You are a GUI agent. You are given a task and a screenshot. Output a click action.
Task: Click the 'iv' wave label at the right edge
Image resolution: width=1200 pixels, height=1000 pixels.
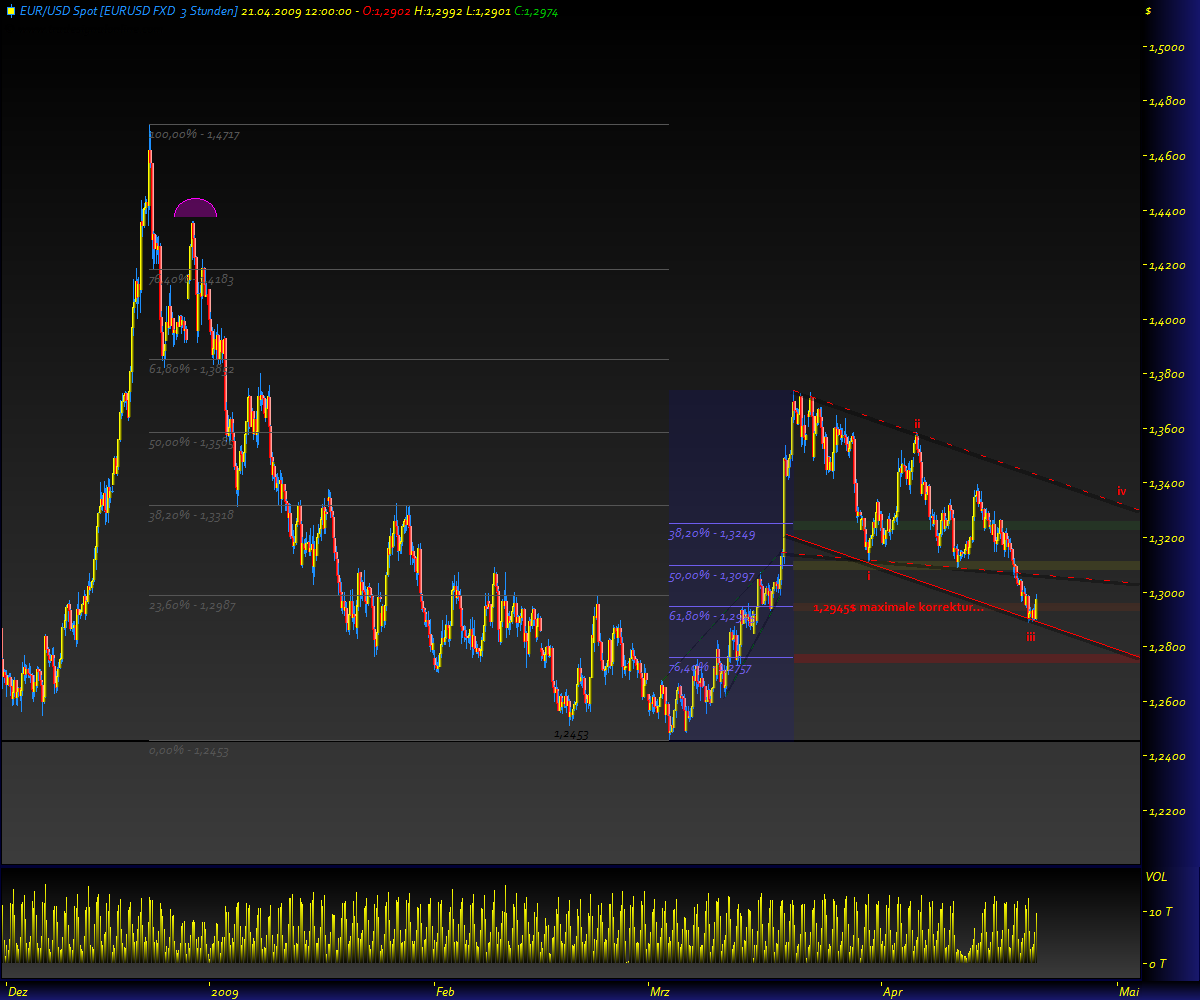(x=1121, y=491)
